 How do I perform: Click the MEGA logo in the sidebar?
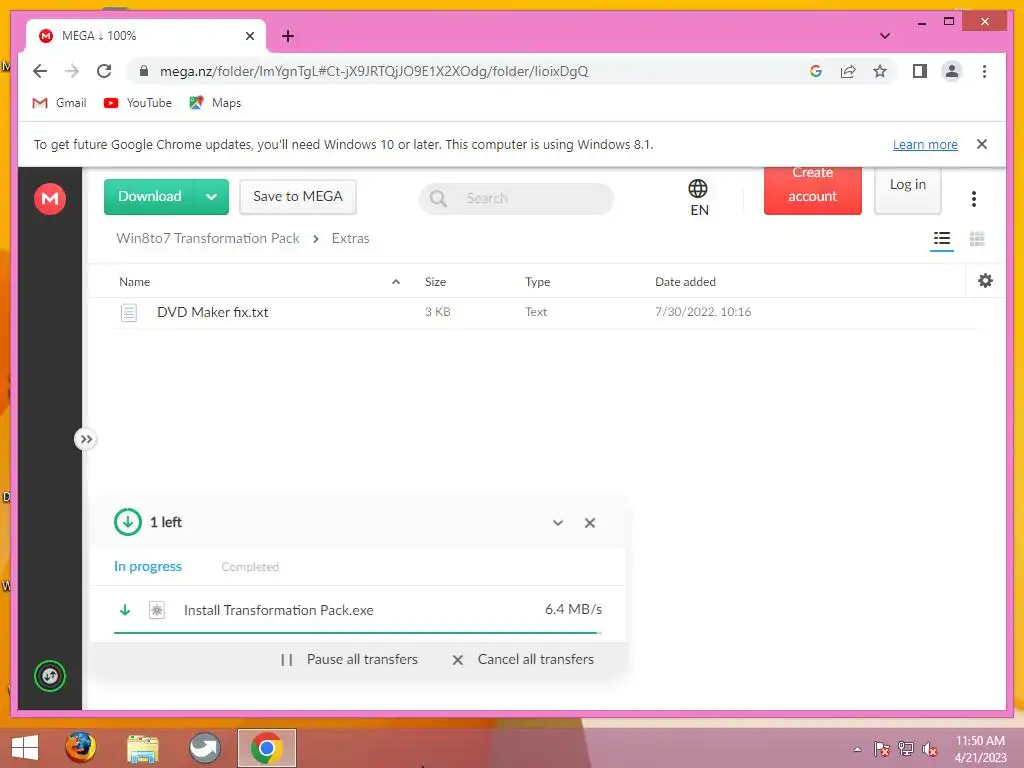50,198
